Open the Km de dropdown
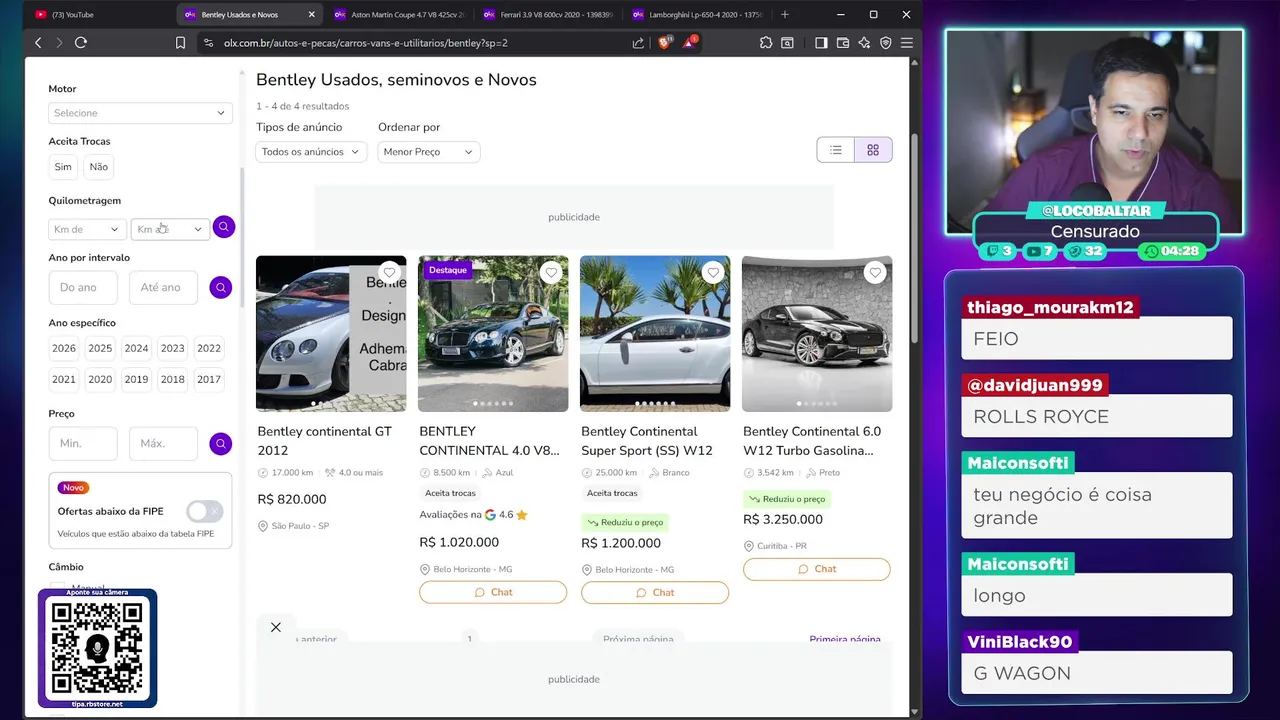 pyautogui.click(x=87, y=229)
